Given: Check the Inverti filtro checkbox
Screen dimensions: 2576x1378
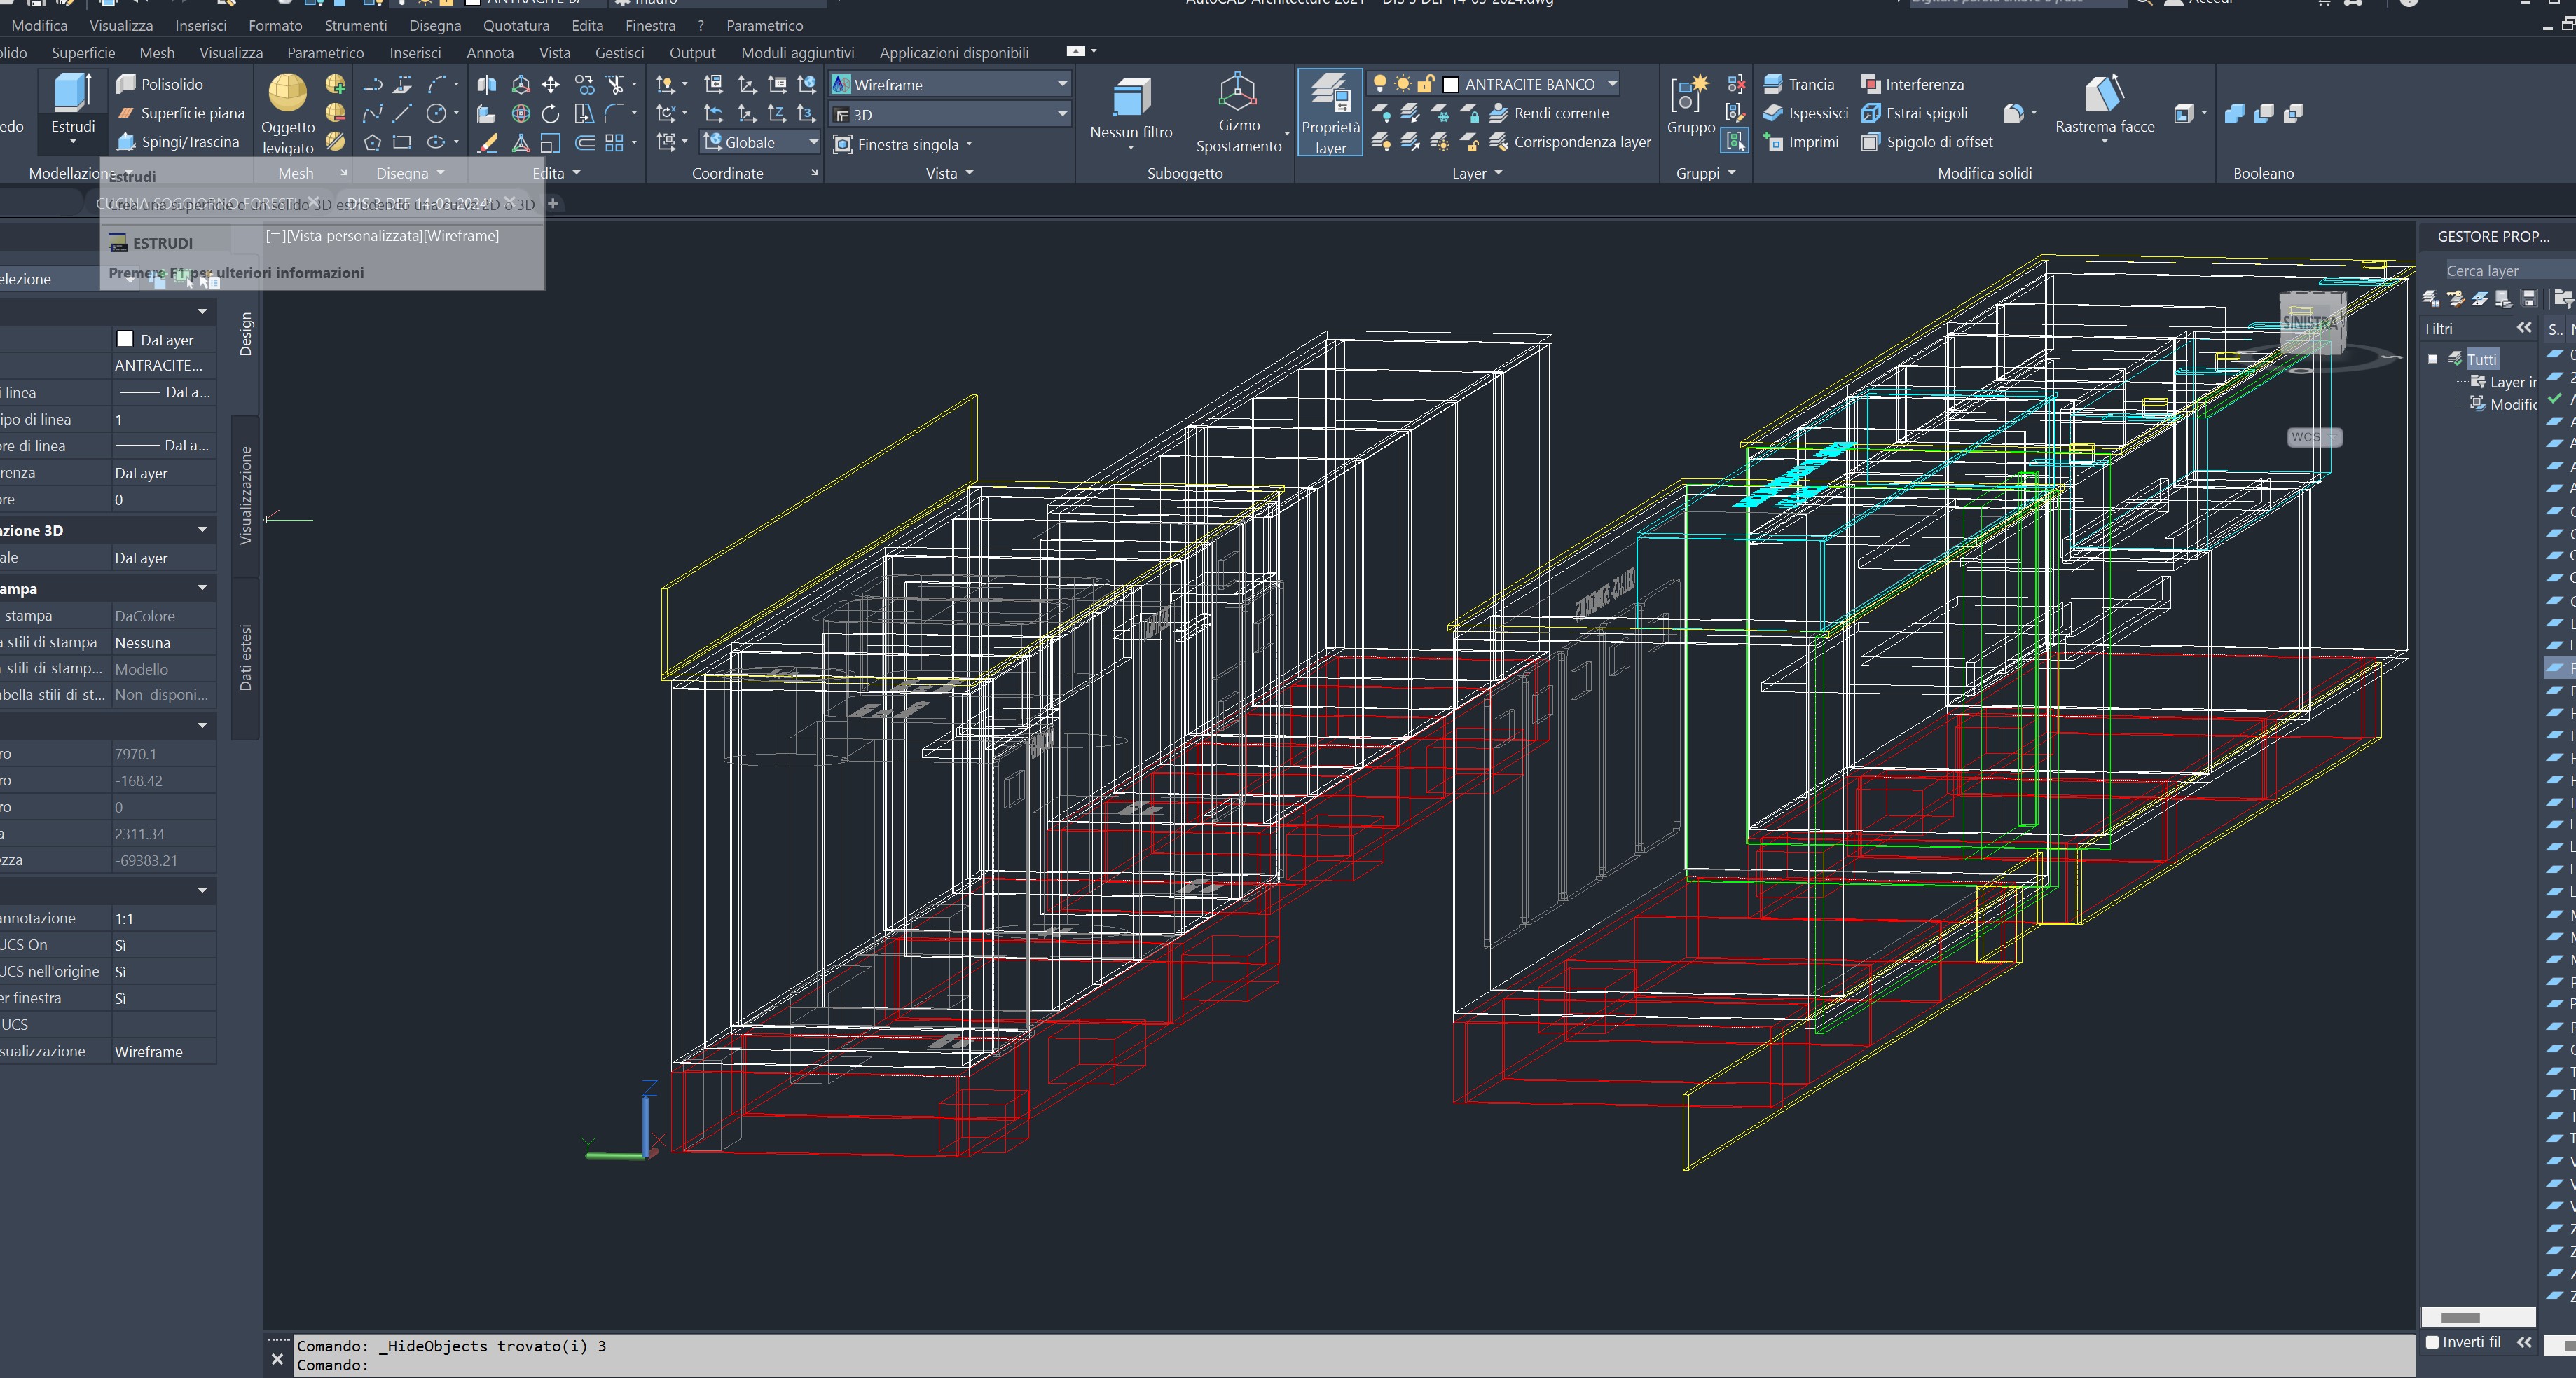Looking at the screenshot, I should pos(2432,1342).
